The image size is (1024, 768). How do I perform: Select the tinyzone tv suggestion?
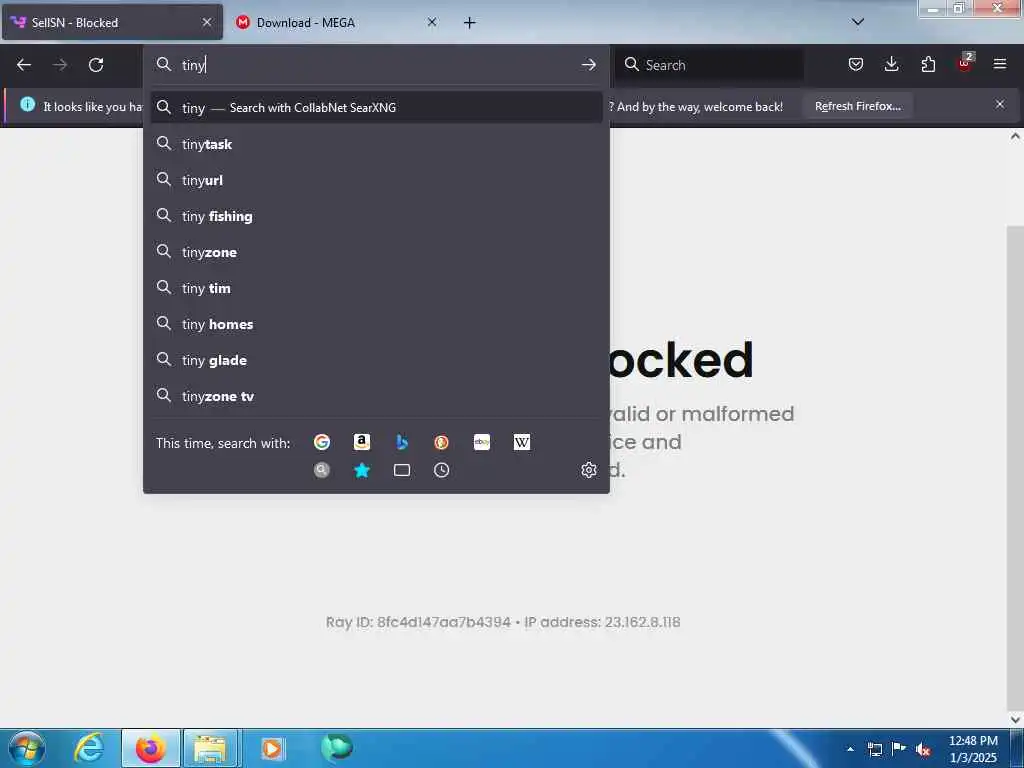(376, 396)
